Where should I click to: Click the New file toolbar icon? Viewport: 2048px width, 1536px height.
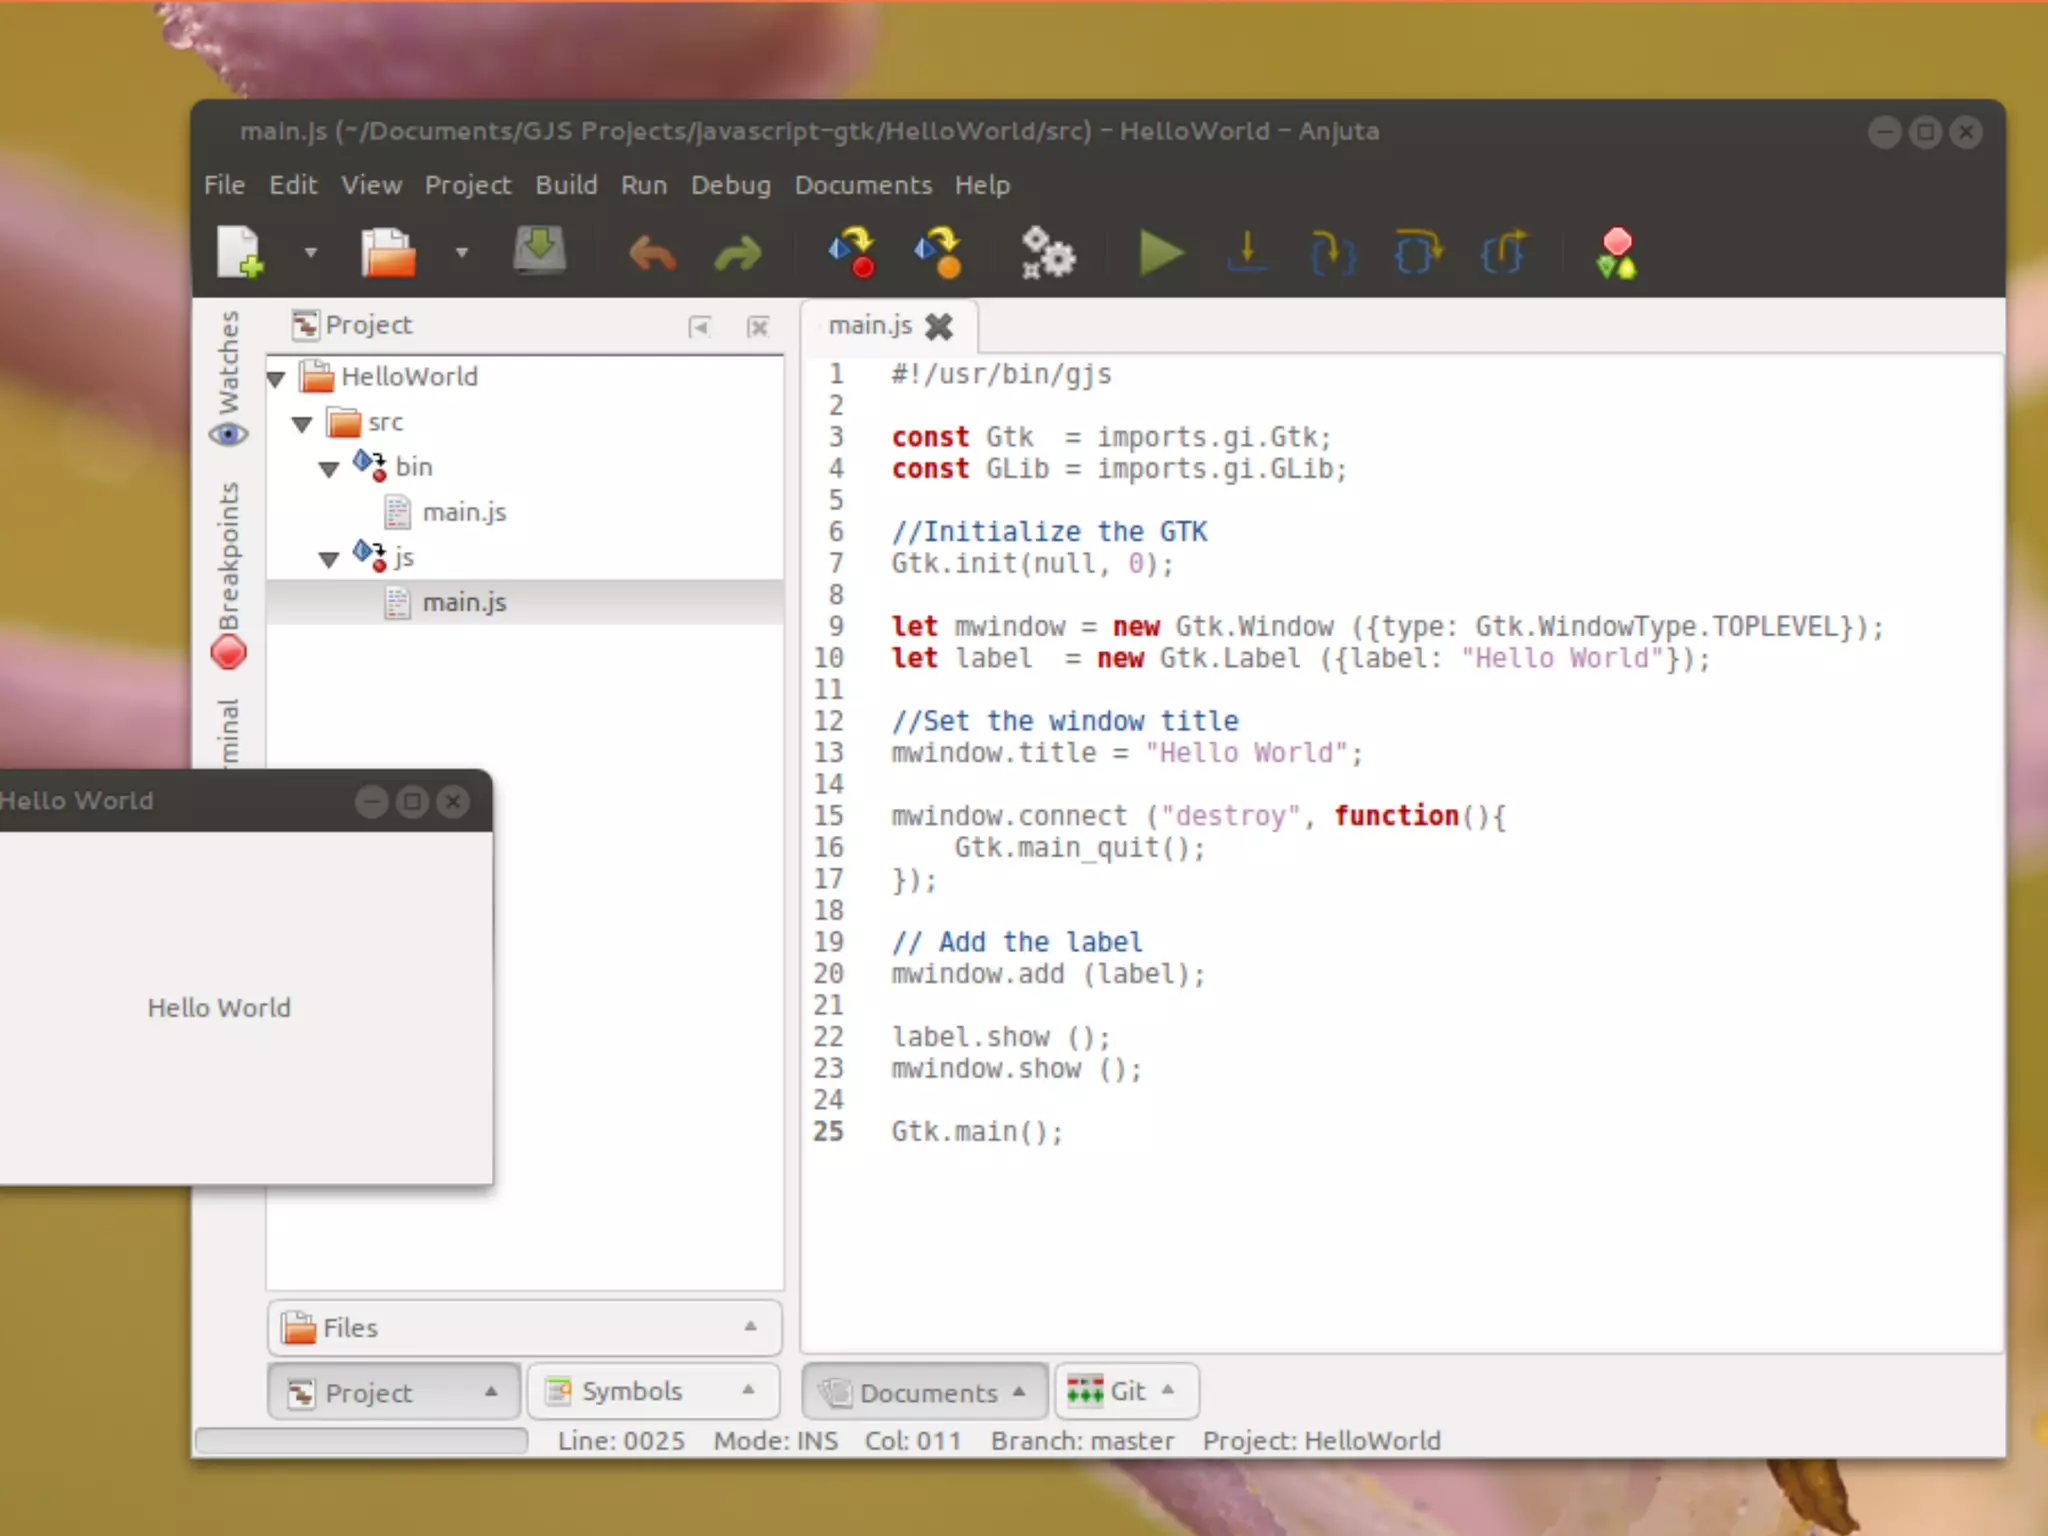[x=239, y=252]
